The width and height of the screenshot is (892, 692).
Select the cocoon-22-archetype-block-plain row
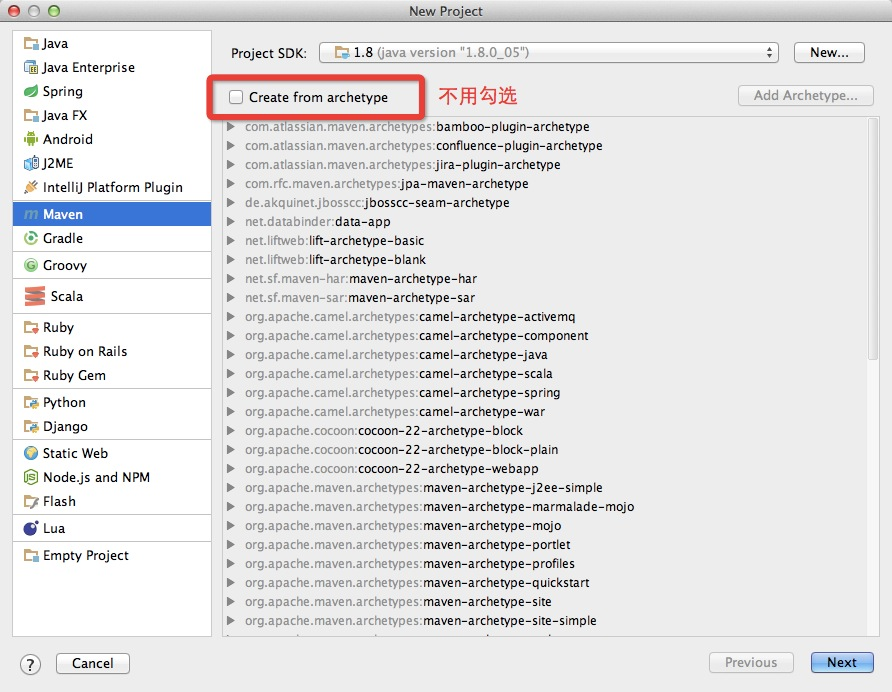click(546, 450)
